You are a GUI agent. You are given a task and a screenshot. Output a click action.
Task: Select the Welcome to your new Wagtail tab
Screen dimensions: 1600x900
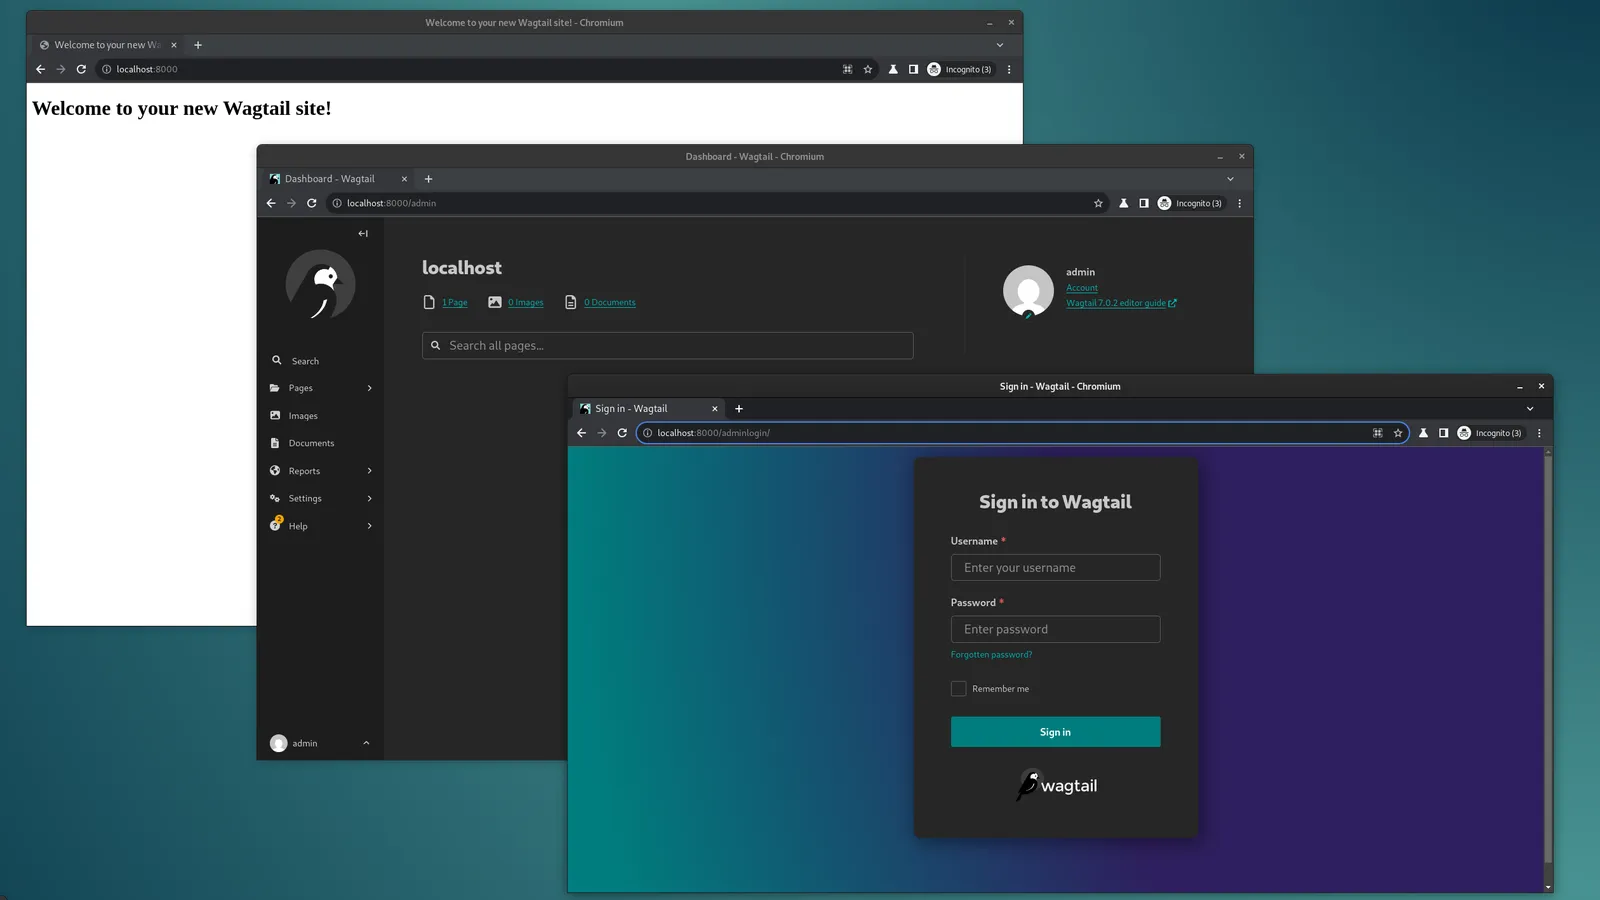click(107, 45)
